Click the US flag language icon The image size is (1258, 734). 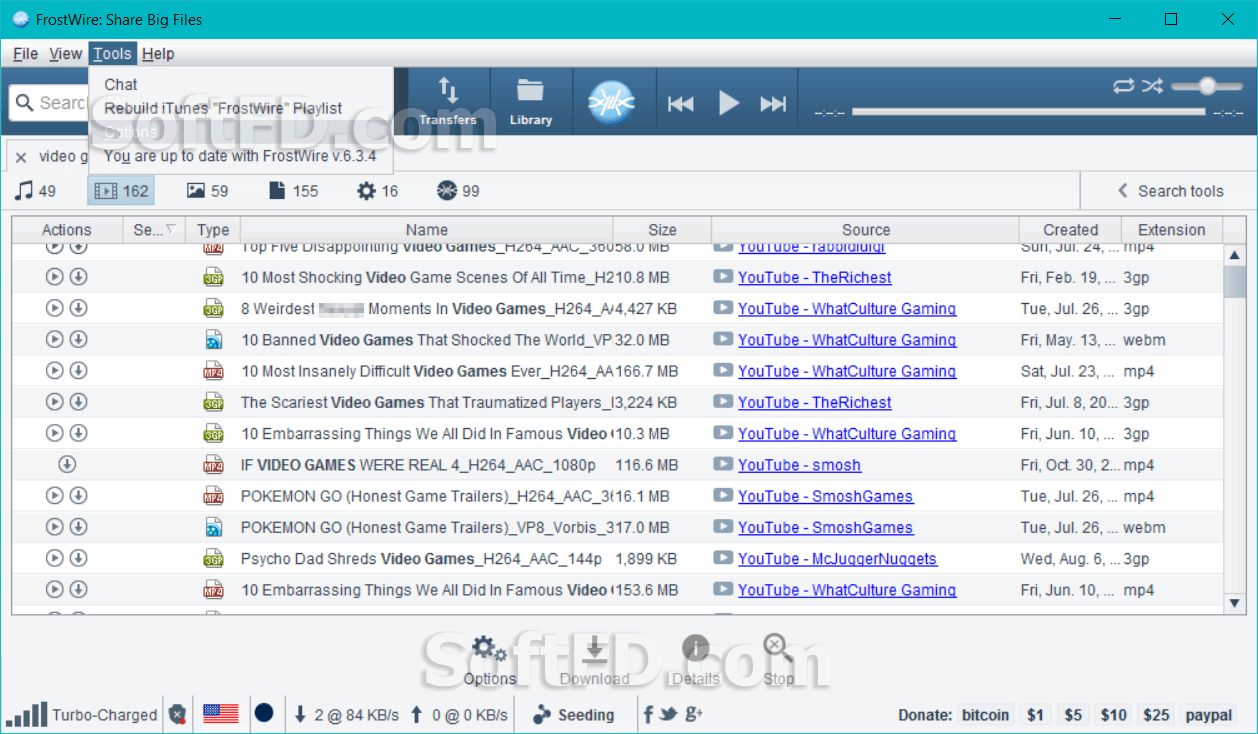(221, 714)
